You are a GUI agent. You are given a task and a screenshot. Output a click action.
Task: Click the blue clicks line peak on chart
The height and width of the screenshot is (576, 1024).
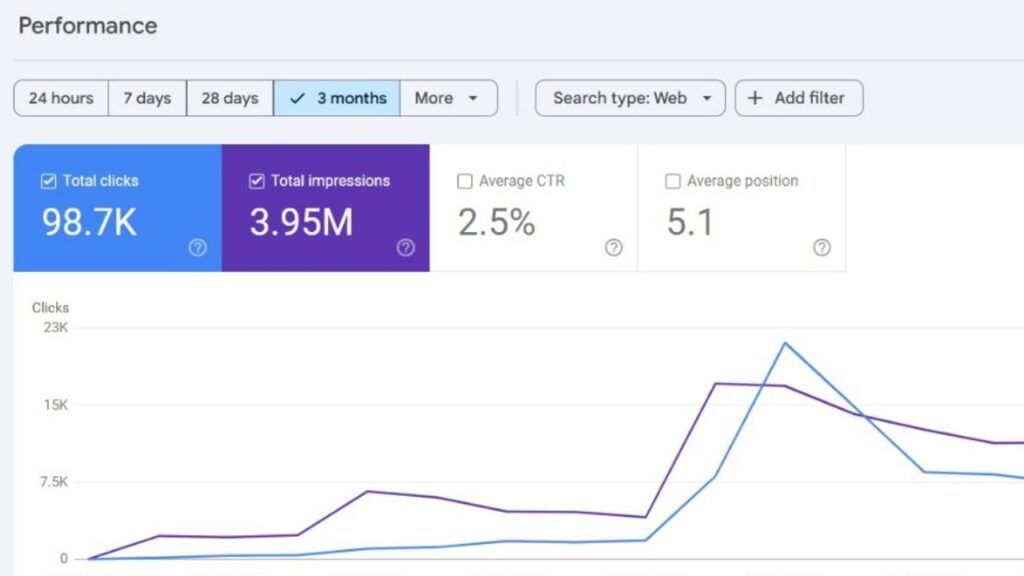pos(785,343)
